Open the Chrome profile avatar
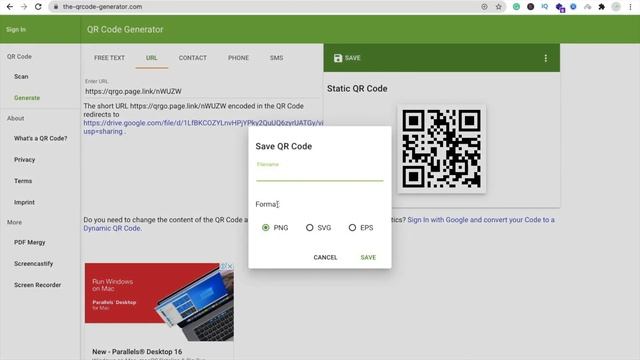 [x=616, y=7]
